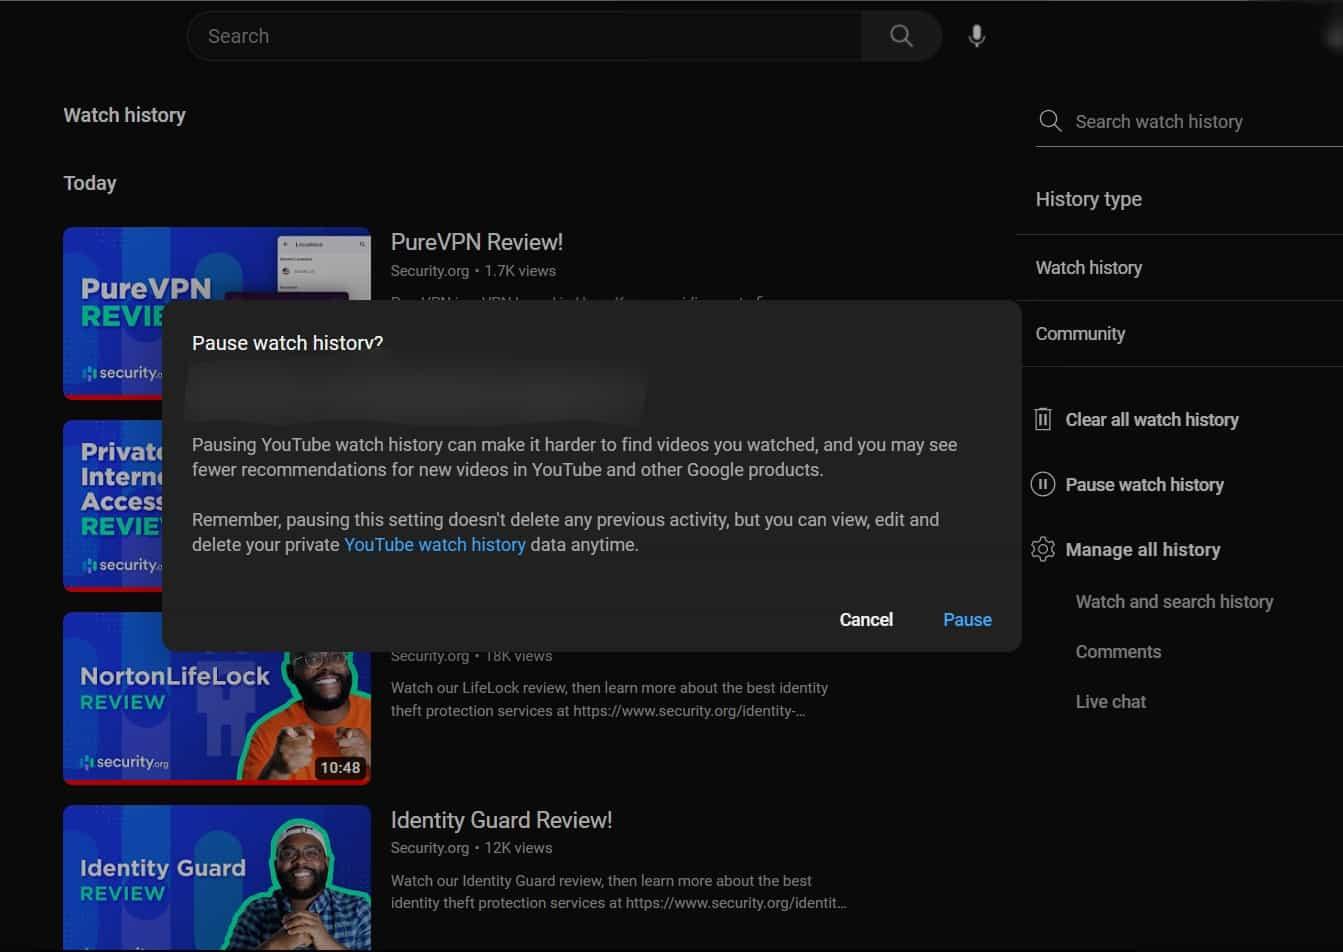The height and width of the screenshot is (952, 1343).
Task: Click the 10:48 duration badge
Action: (340, 768)
